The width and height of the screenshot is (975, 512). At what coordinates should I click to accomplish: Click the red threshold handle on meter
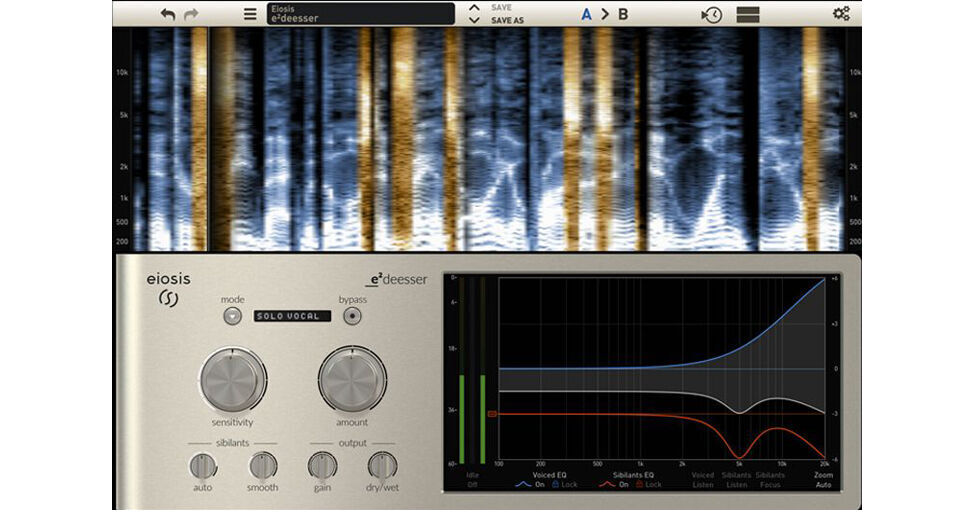coord(492,413)
